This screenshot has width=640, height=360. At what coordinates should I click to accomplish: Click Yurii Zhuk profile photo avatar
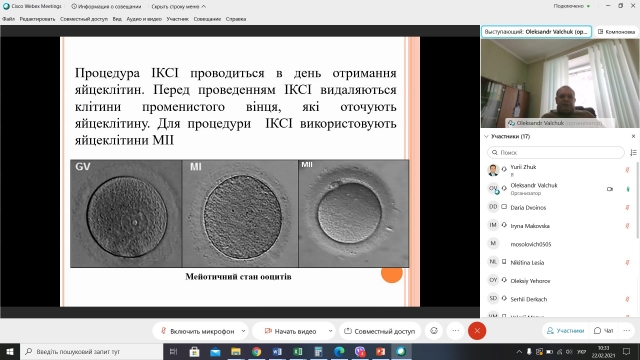(493, 169)
